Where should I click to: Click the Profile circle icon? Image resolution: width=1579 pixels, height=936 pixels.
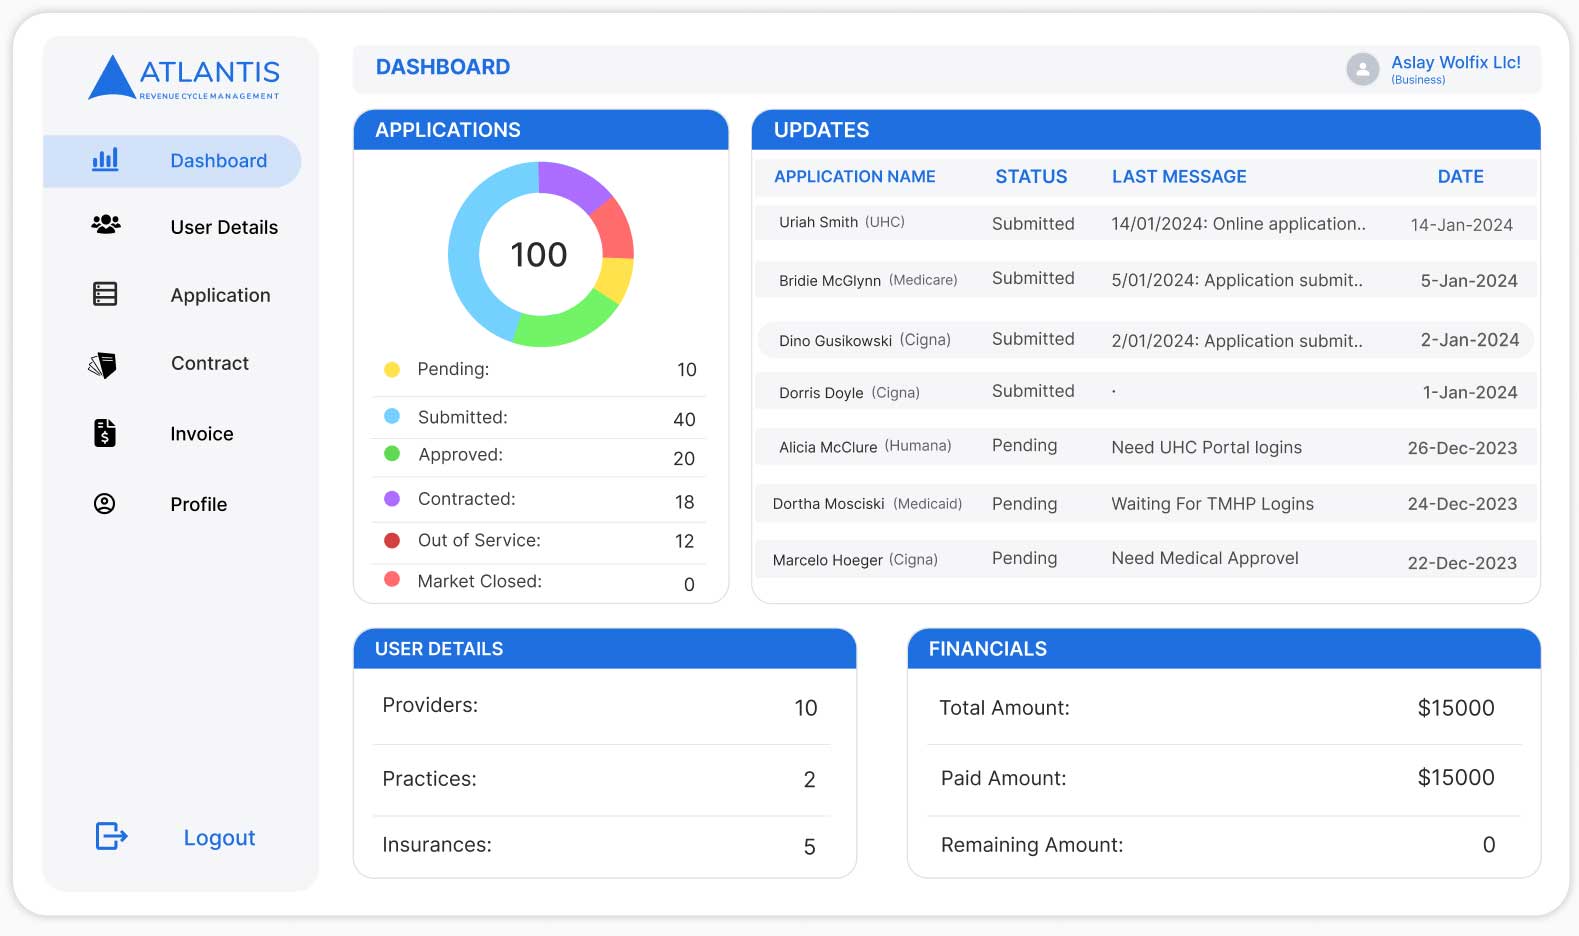coord(104,504)
